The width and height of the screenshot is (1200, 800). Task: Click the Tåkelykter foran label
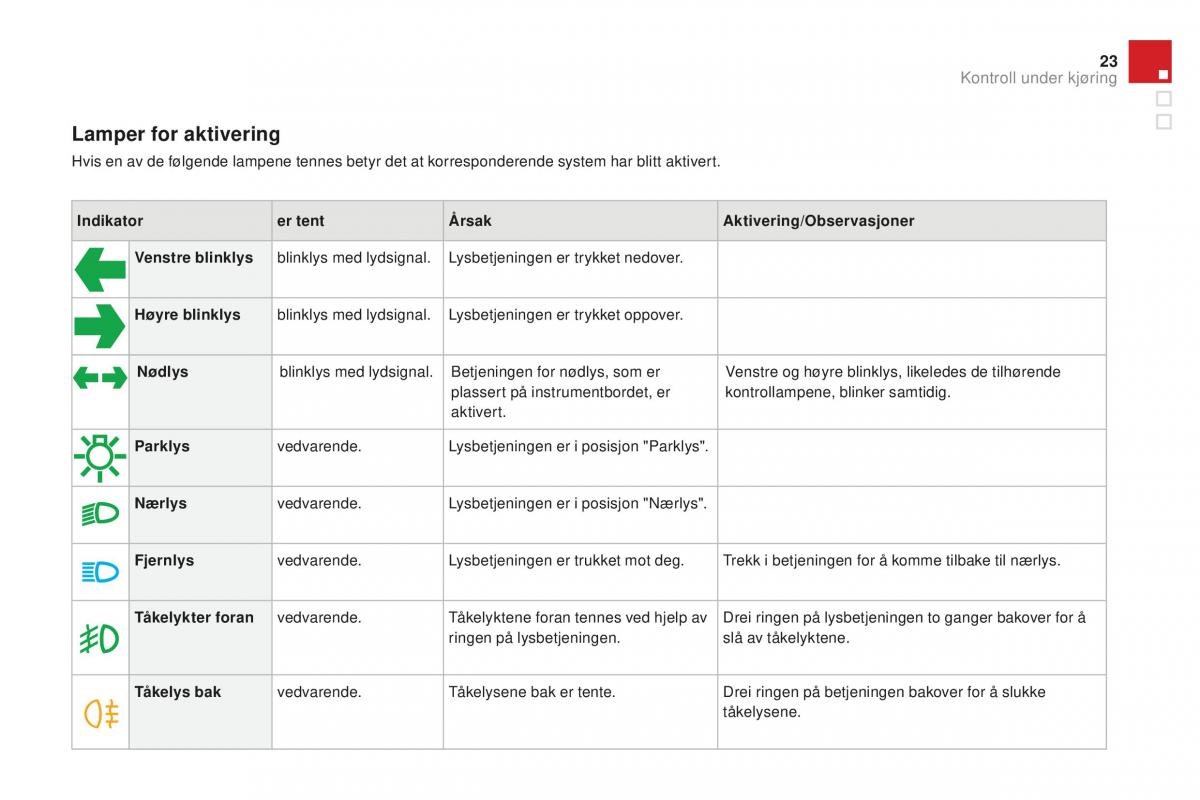pos(194,617)
